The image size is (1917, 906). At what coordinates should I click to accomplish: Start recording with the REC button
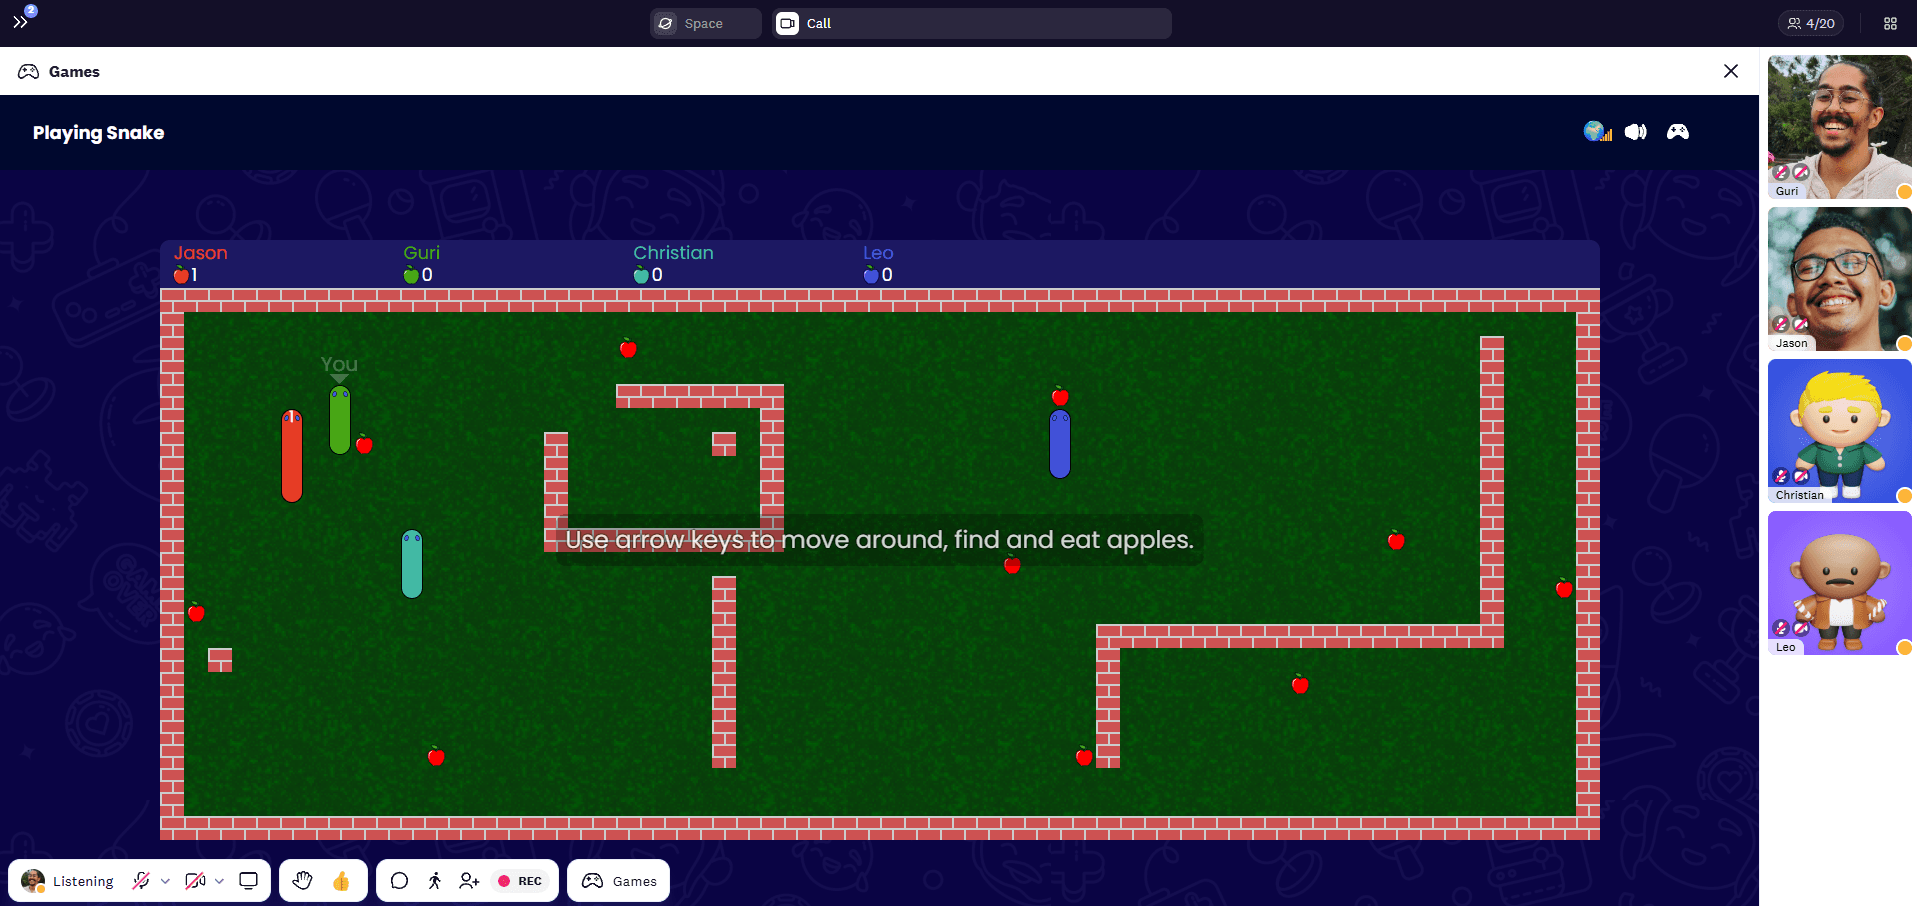(520, 881)
